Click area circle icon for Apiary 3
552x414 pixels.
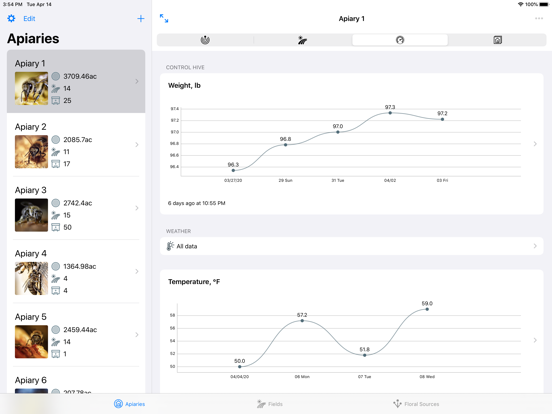(x=56, y=203)
